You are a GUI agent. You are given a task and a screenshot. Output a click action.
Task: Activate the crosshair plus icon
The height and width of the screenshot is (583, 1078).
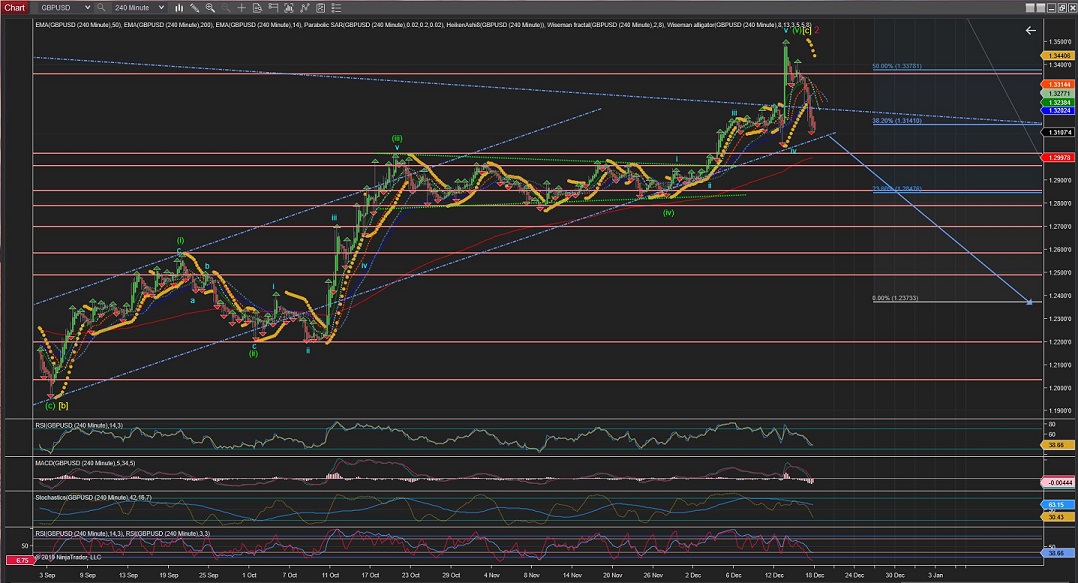pyautogui.click(x=241, y=8)
